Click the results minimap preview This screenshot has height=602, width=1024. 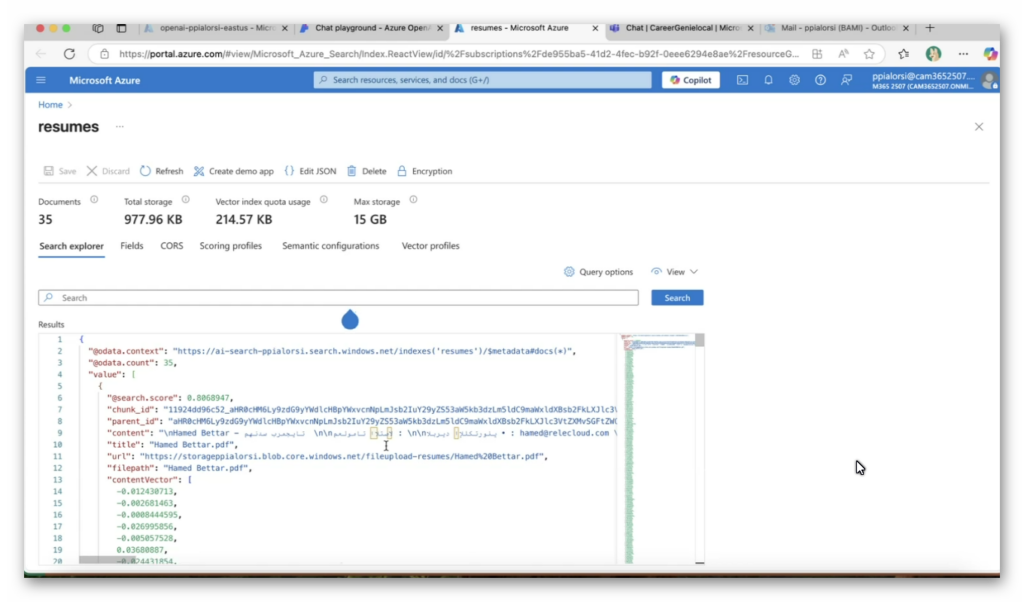tap(655, 449)
